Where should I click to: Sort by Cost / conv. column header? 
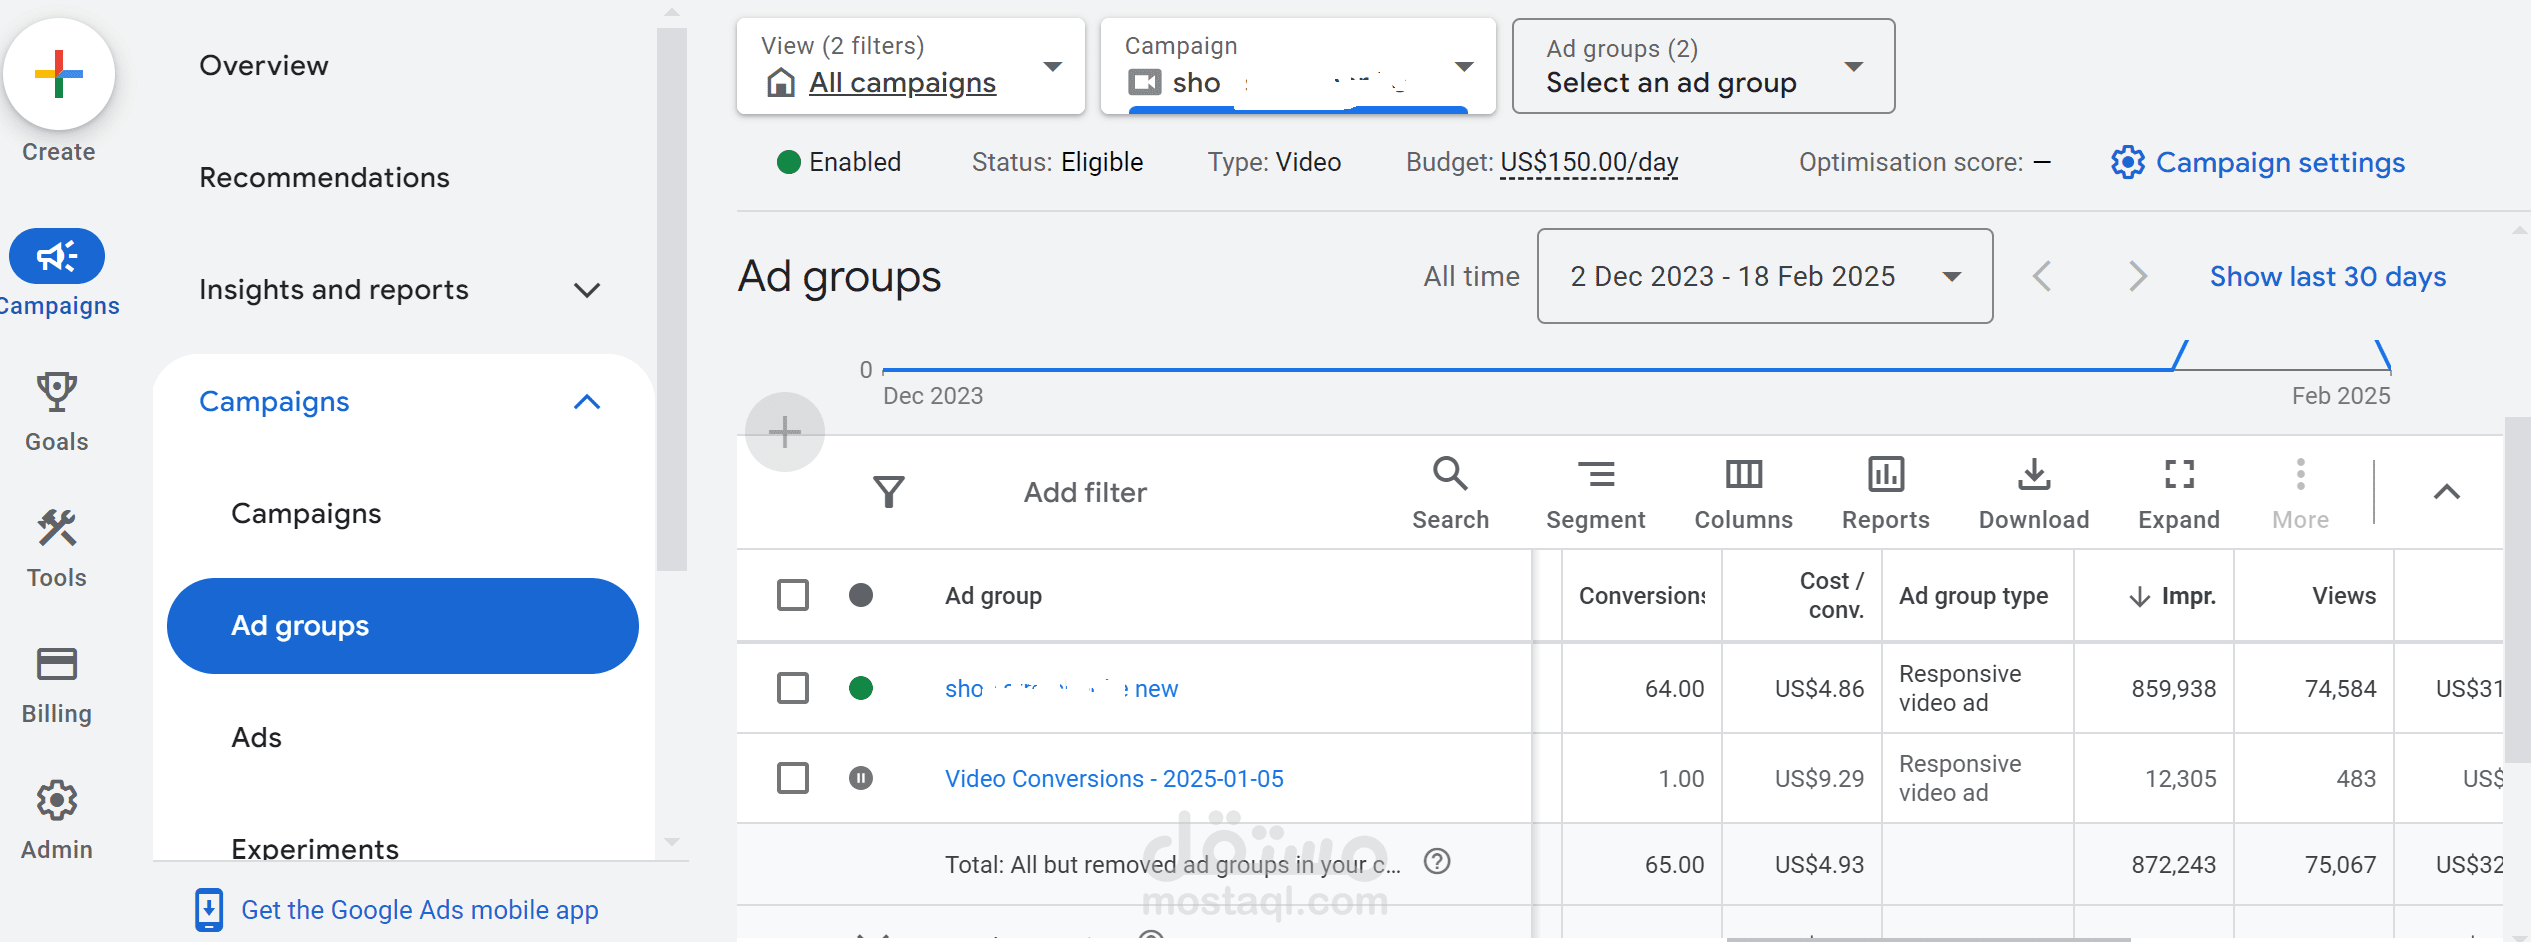(1832, 595)
